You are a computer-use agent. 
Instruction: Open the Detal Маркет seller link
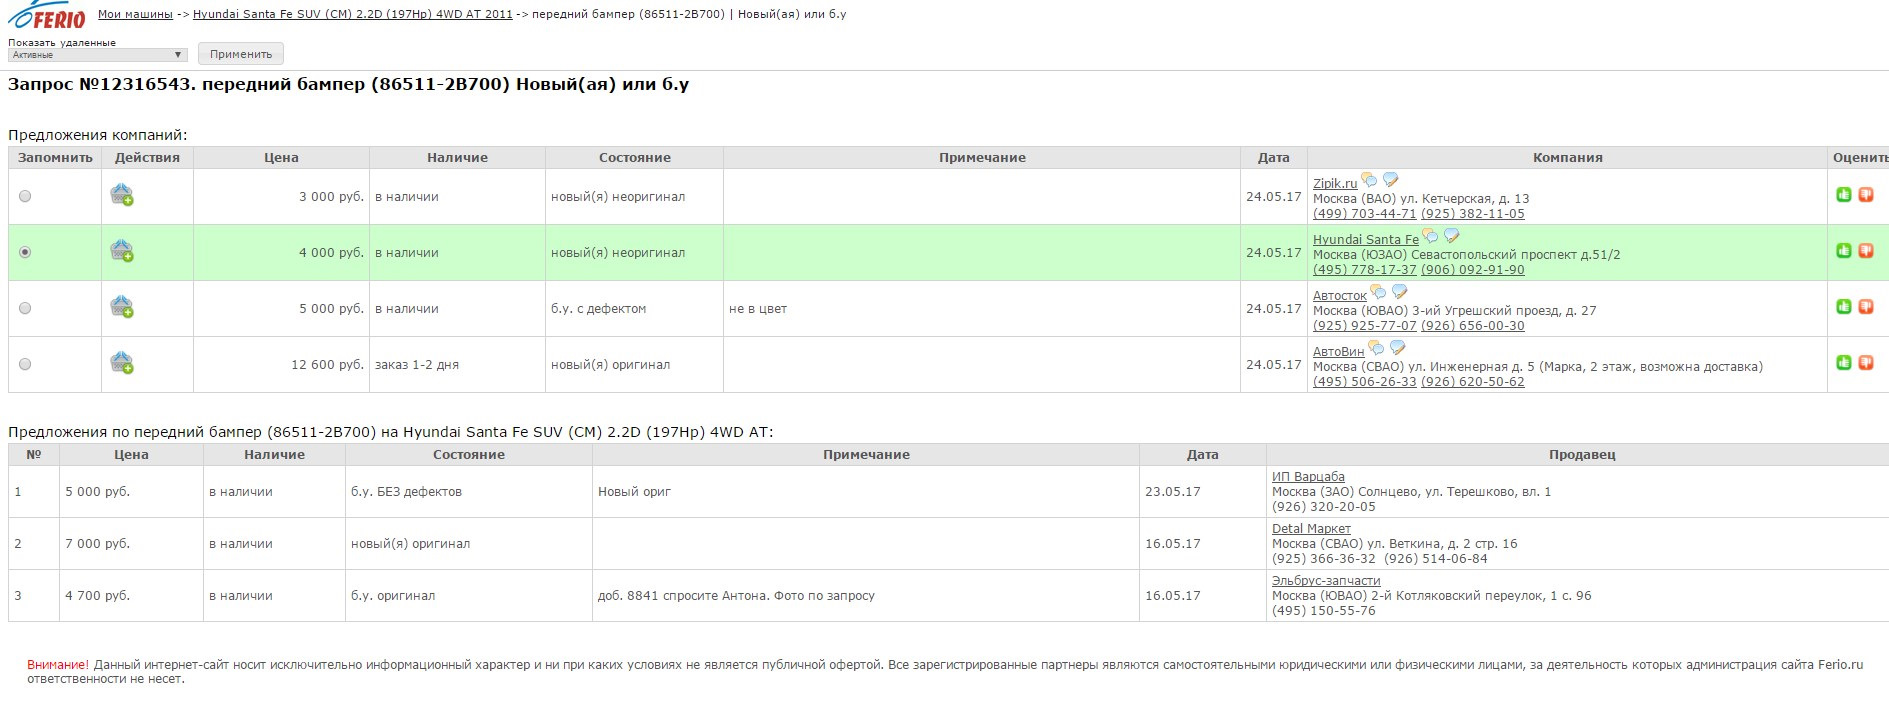[1311, 529]
